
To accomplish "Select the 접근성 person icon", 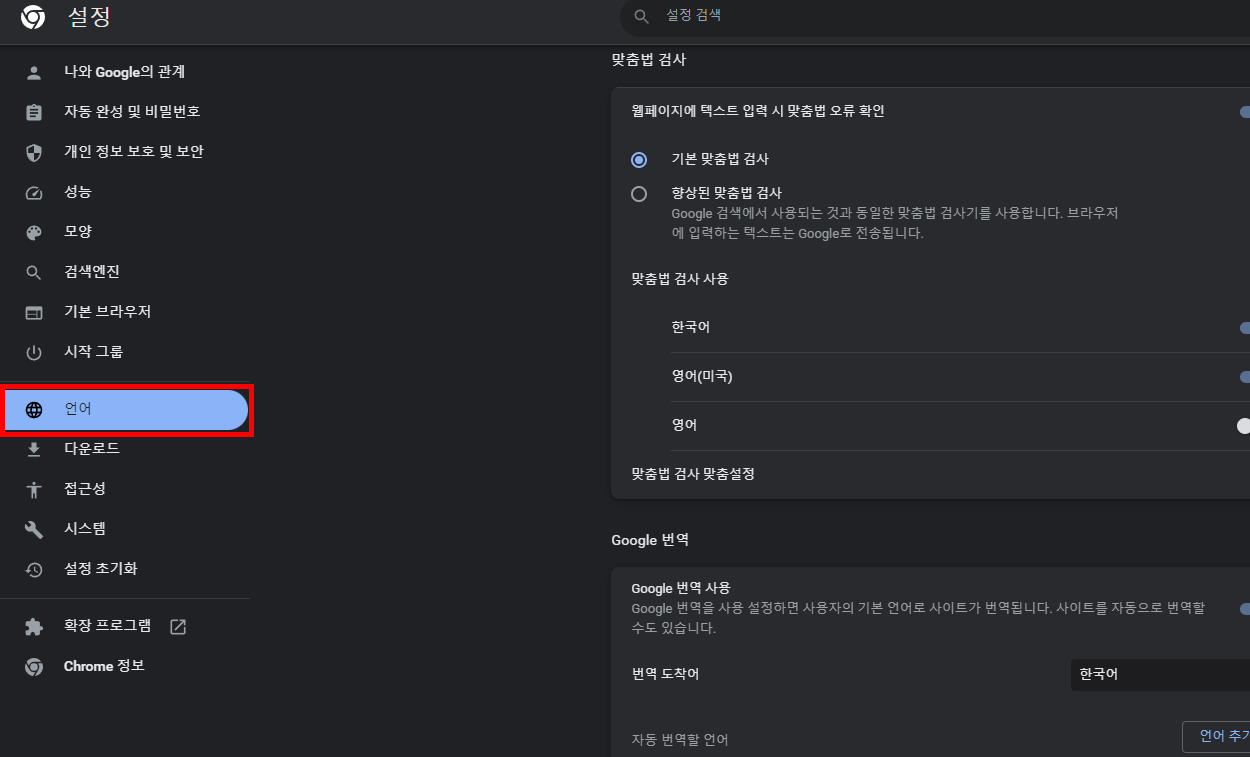I will (34, 489).
